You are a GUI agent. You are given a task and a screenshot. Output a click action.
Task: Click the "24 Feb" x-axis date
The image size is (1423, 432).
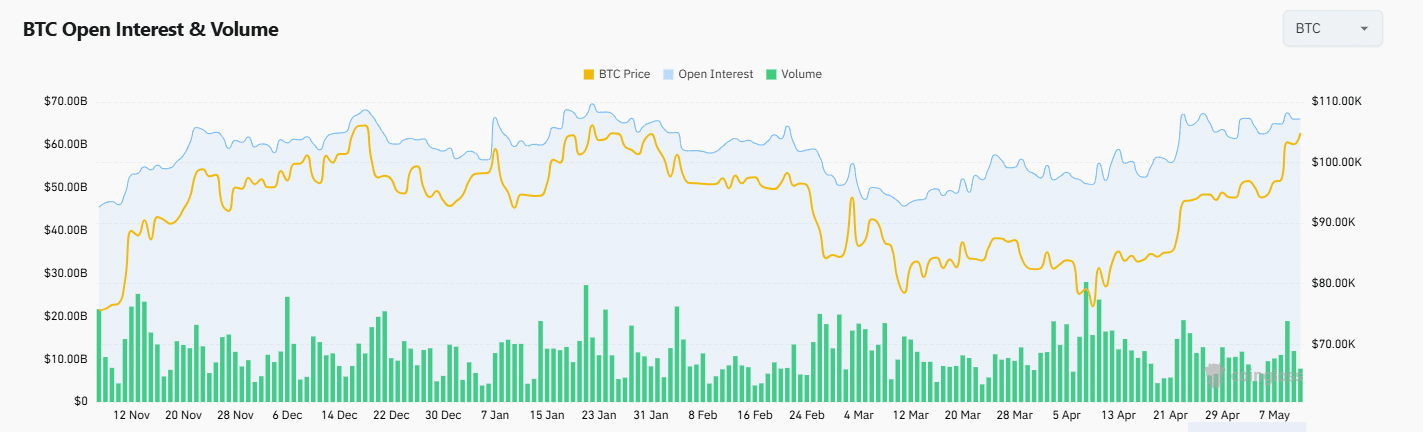tap(807, 415)
